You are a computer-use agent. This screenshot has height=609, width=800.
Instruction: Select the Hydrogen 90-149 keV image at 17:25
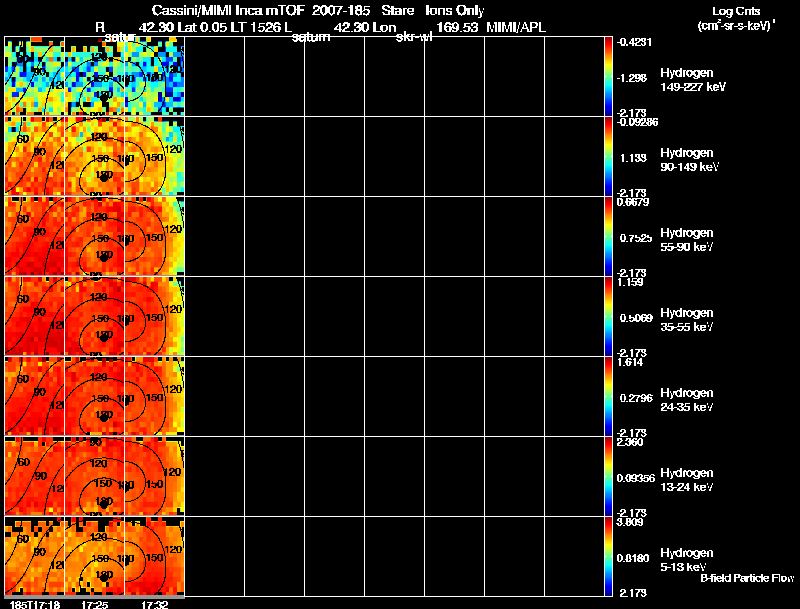(x=95, y=156)
